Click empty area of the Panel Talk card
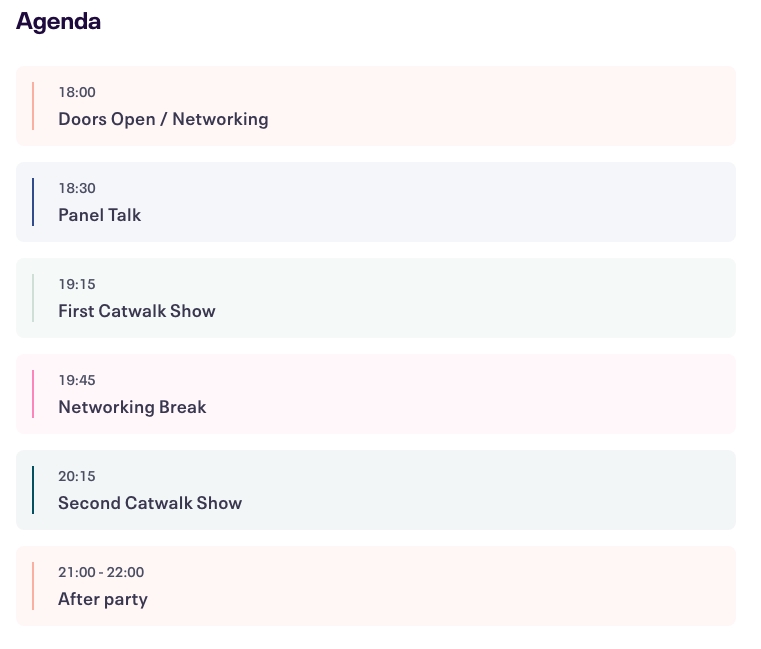The image size is (761, 649). click(437, 202)
